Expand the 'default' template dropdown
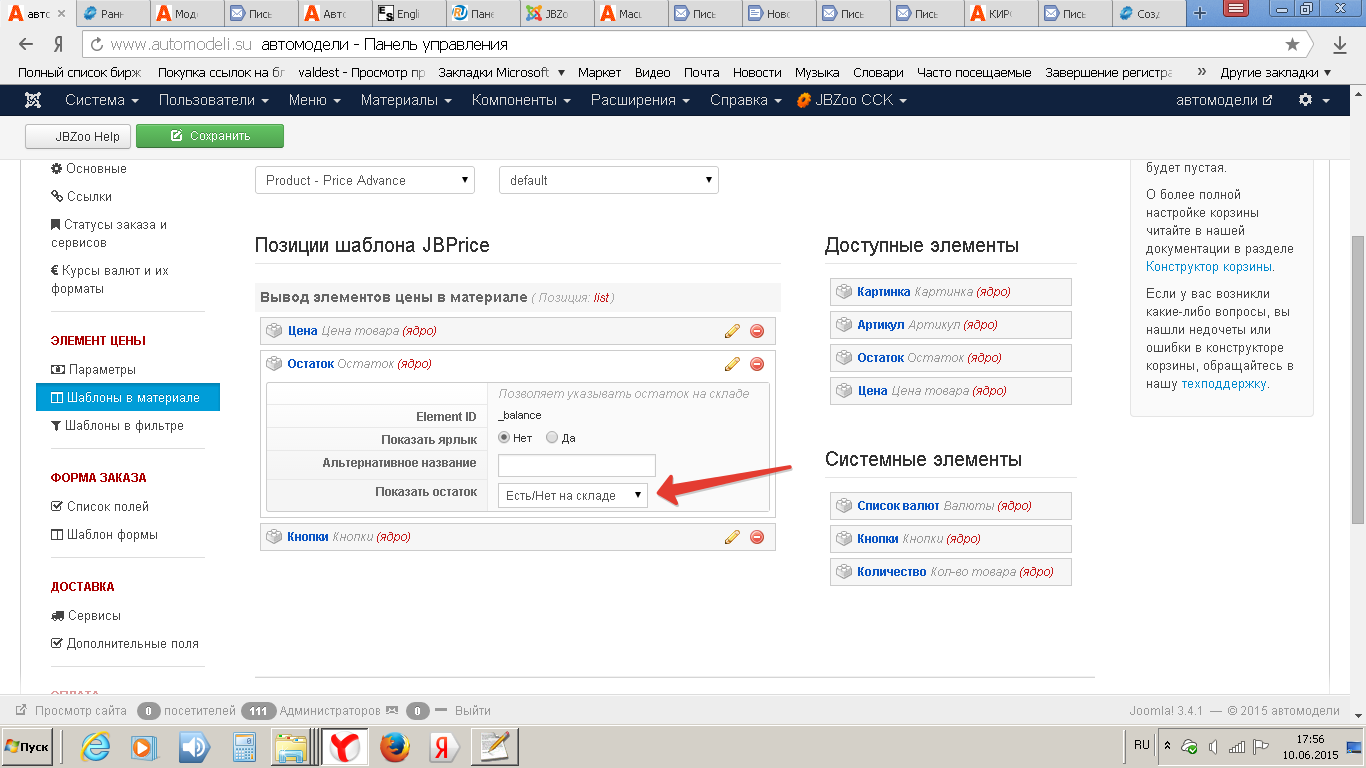 608,180
